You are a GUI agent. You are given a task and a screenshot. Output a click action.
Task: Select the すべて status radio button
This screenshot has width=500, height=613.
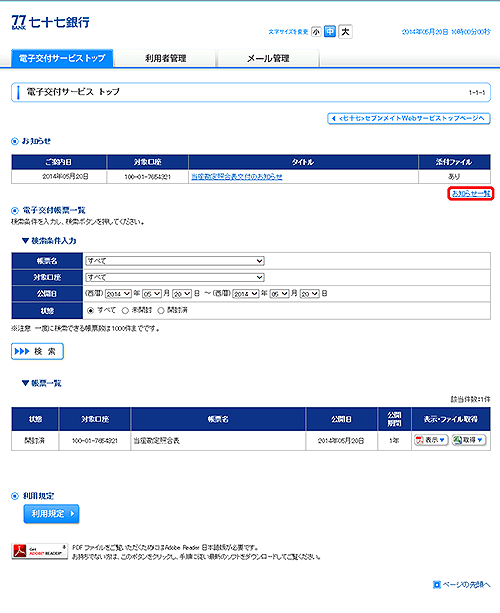(x=91, y=310)
